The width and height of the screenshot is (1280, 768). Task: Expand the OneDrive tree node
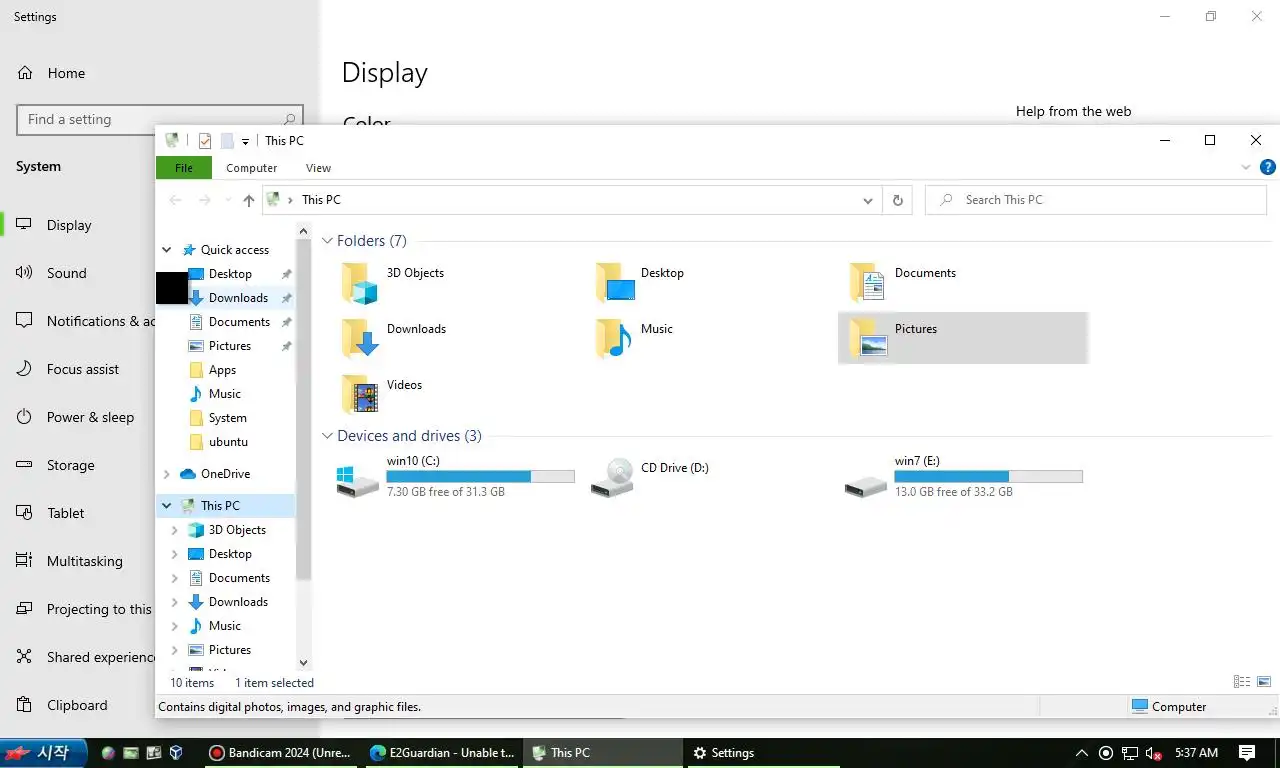(167, 474)
